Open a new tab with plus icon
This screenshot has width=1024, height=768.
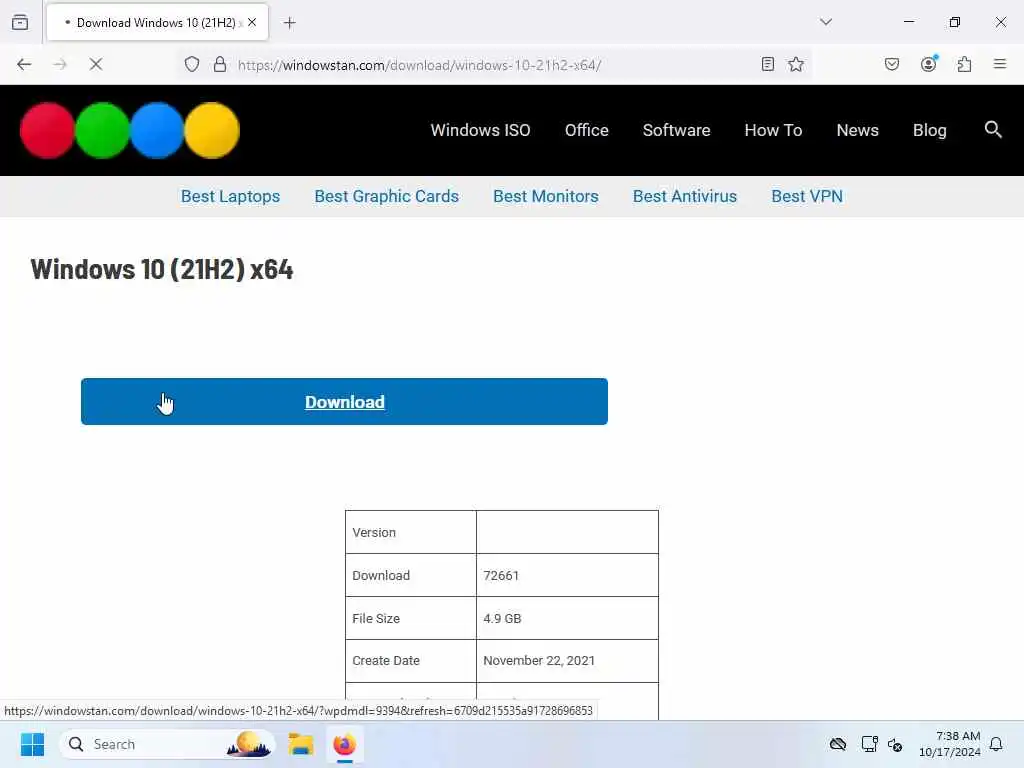(289, 23)
